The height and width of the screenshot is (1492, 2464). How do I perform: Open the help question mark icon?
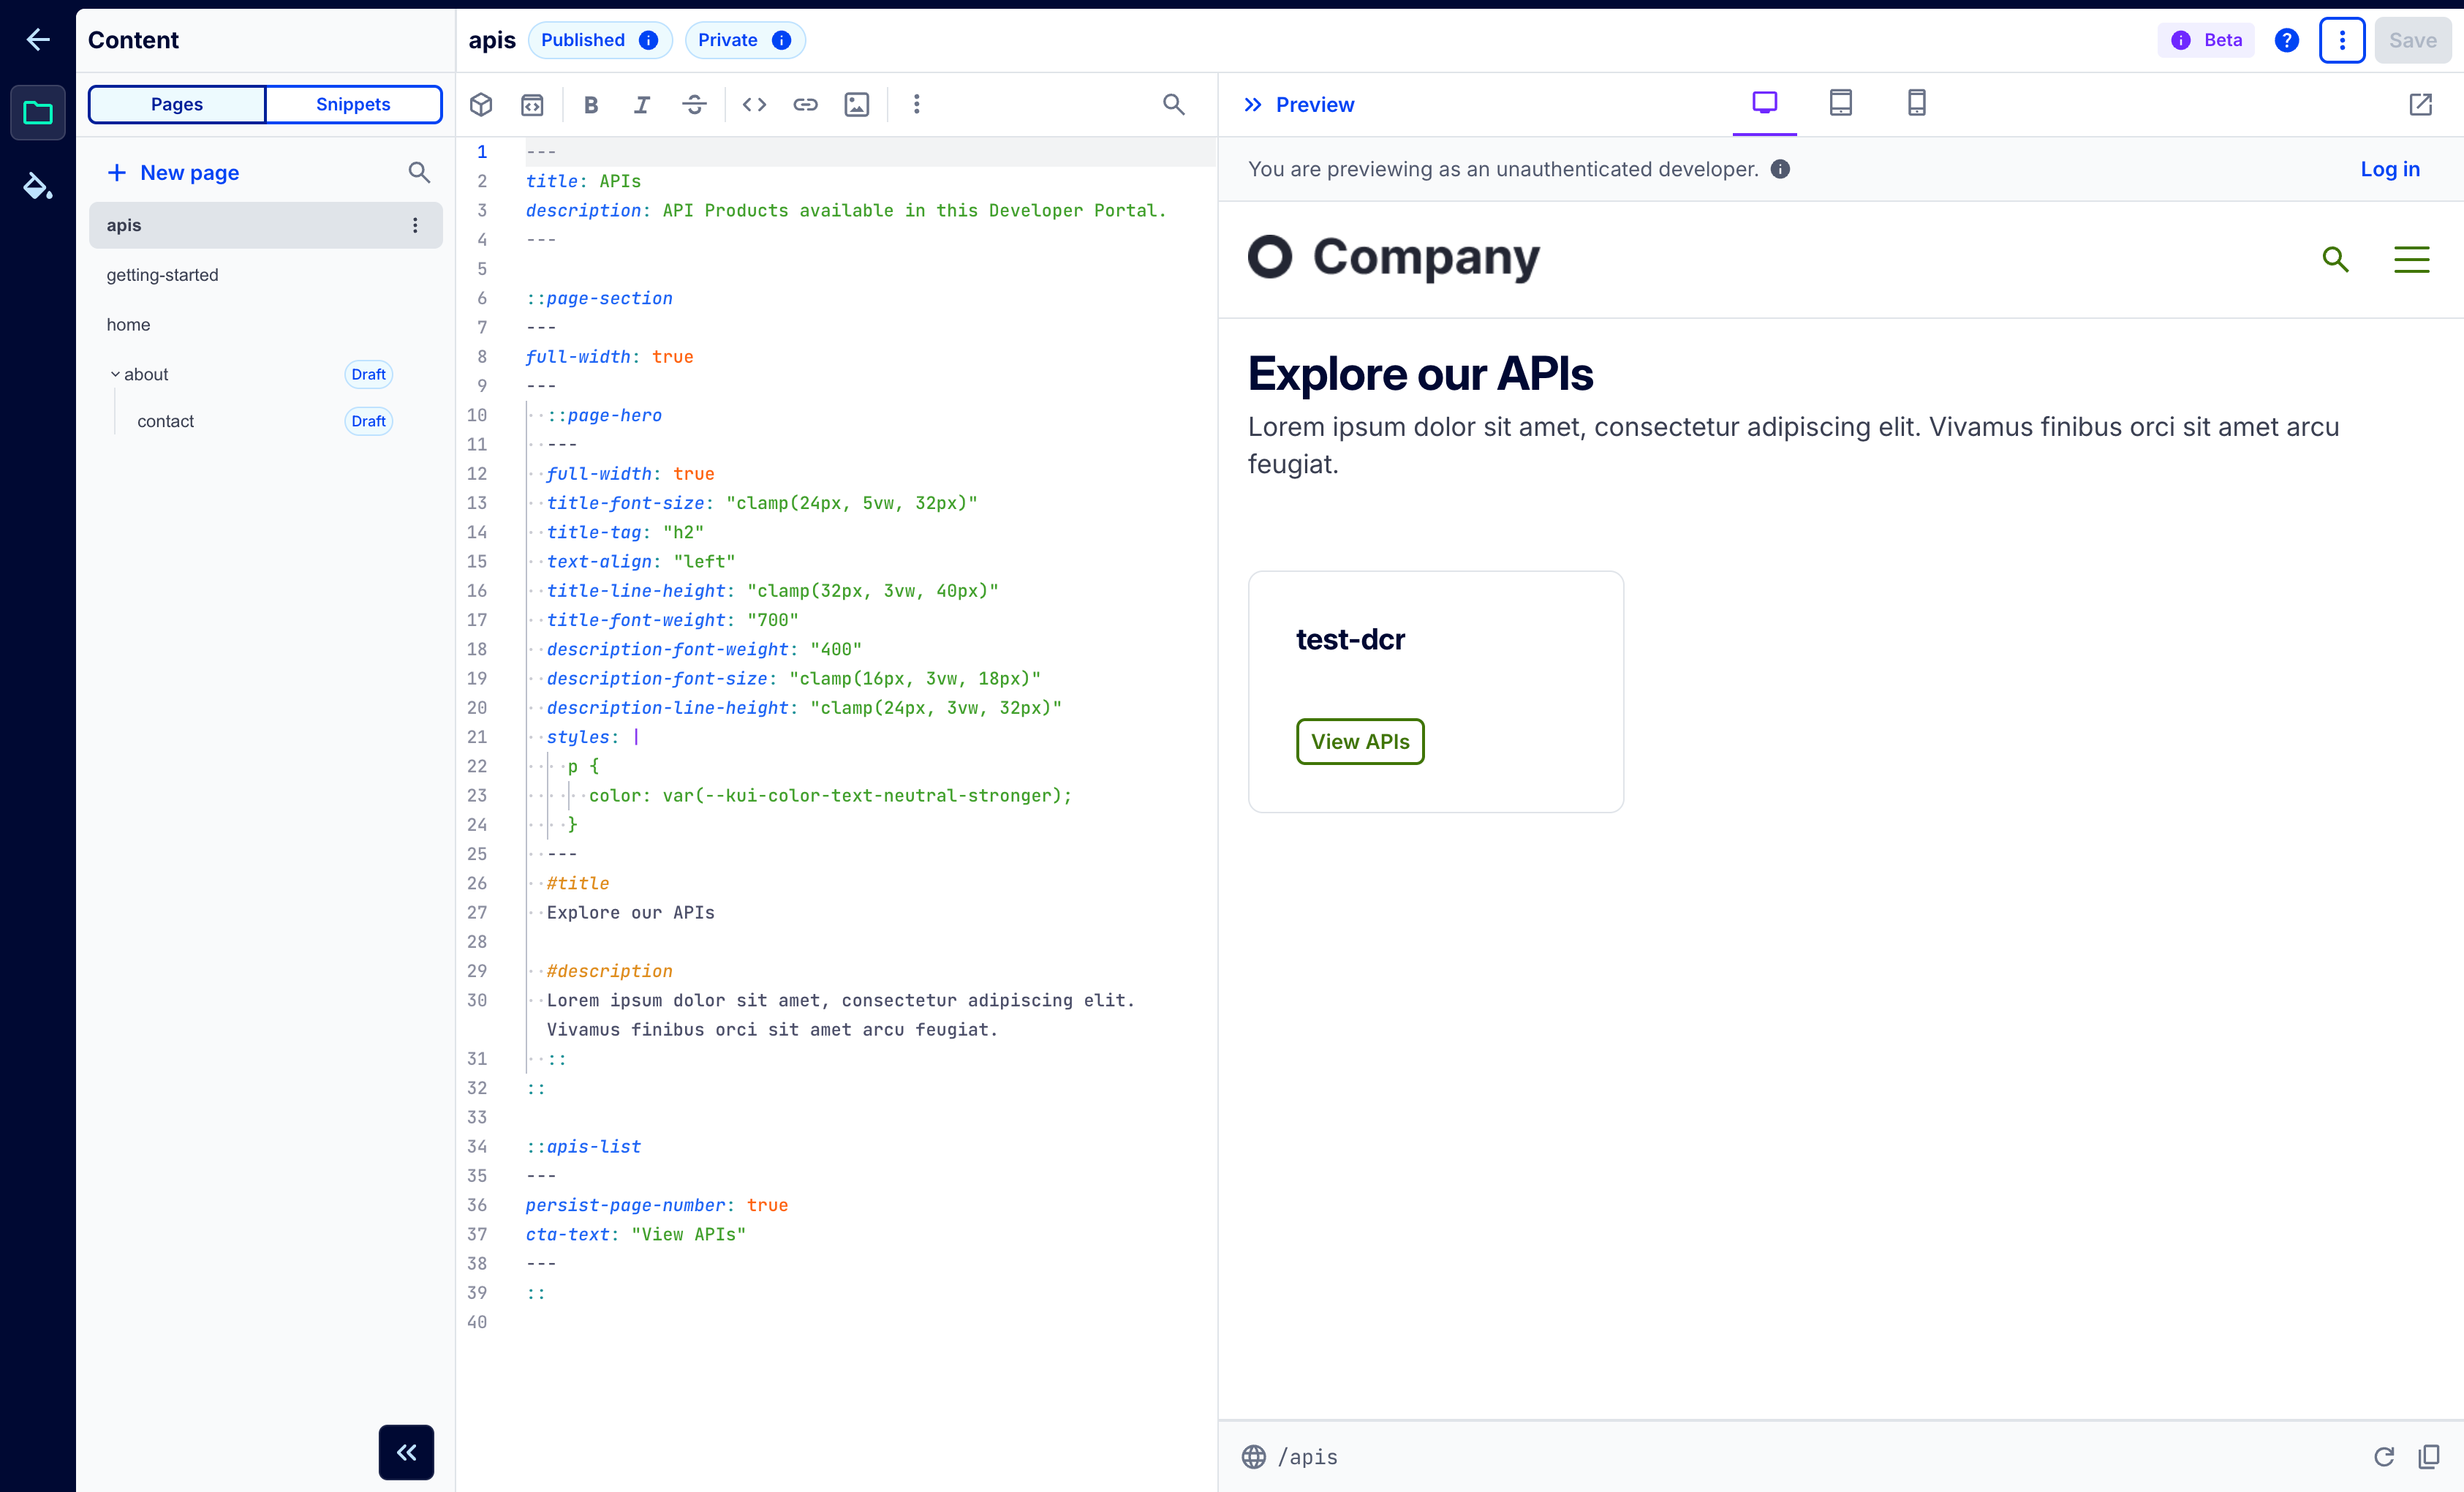[x=2286, y=40]
